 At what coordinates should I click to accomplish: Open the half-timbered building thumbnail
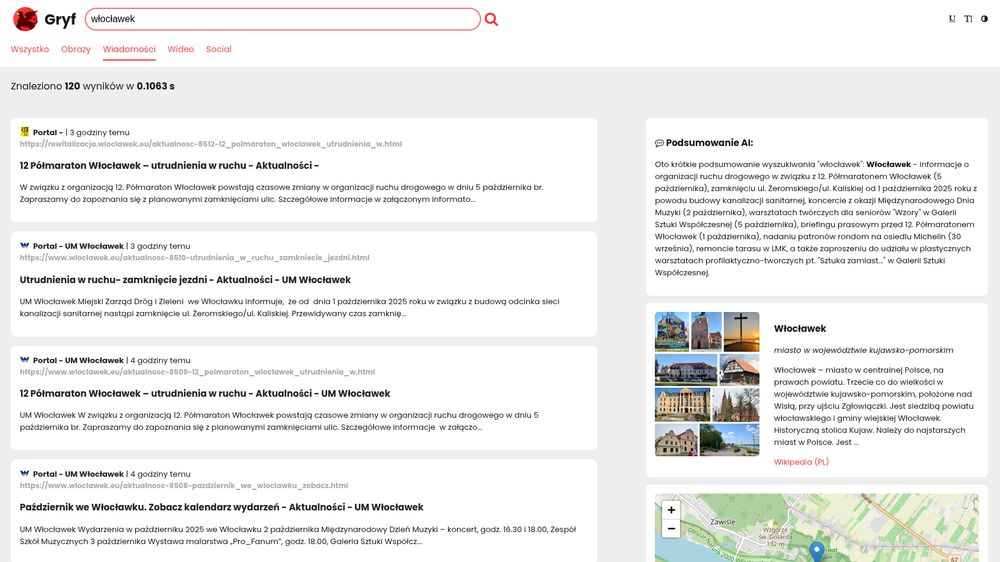click(739, 369)
